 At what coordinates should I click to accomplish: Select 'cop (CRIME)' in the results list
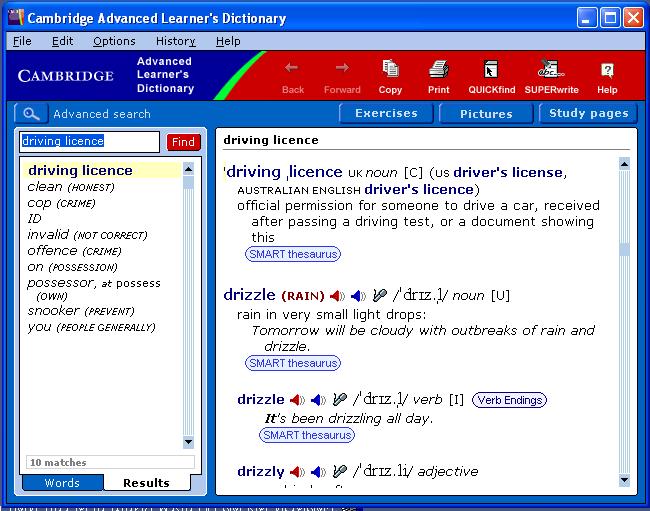click(61, 203)
